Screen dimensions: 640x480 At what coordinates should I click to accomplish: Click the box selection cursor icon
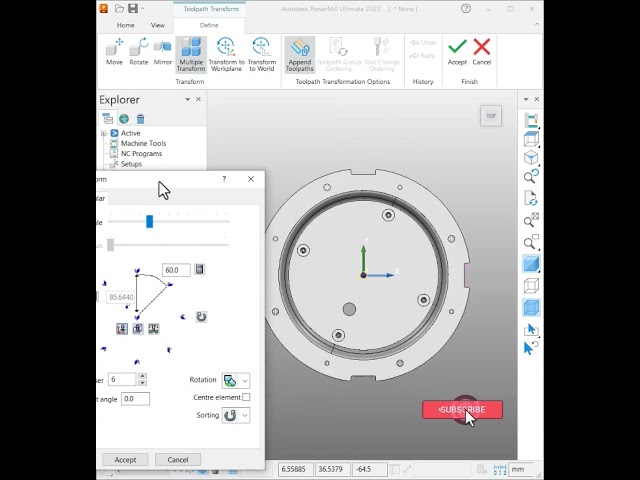[x=531, y=329]
